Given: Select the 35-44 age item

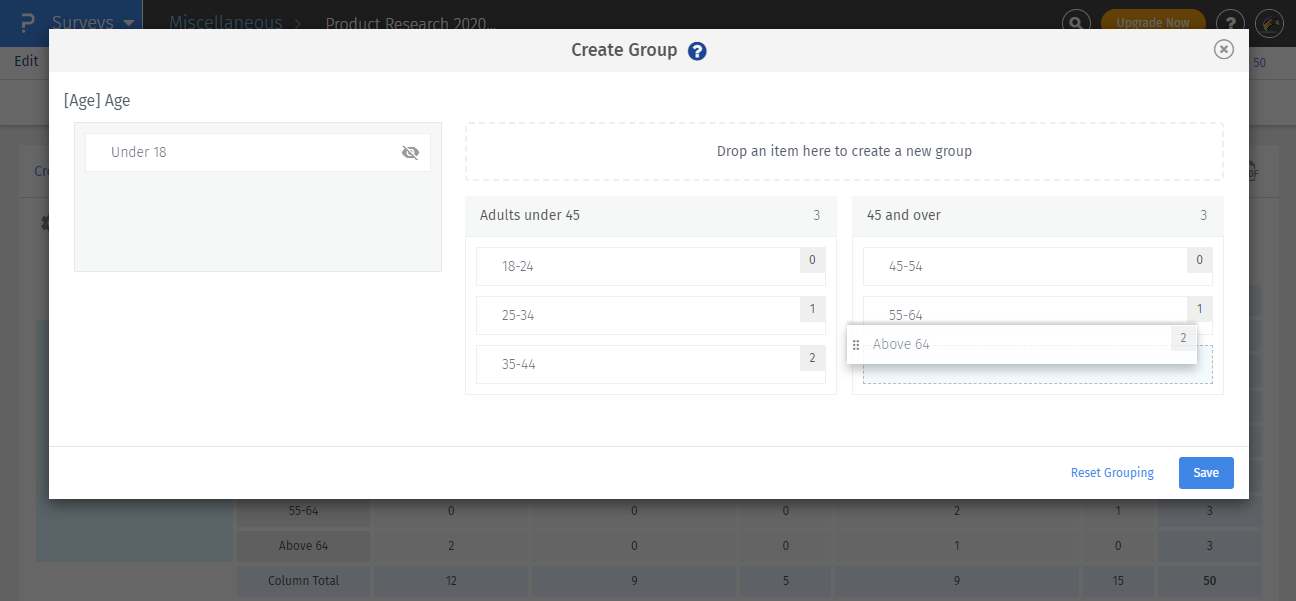Looking at the screenshot, I should [x=640, y=364].
